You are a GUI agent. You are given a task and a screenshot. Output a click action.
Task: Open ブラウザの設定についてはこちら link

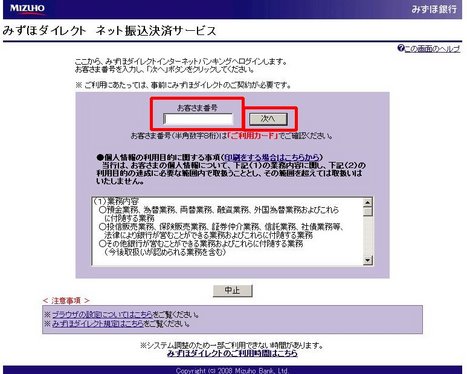102,314
